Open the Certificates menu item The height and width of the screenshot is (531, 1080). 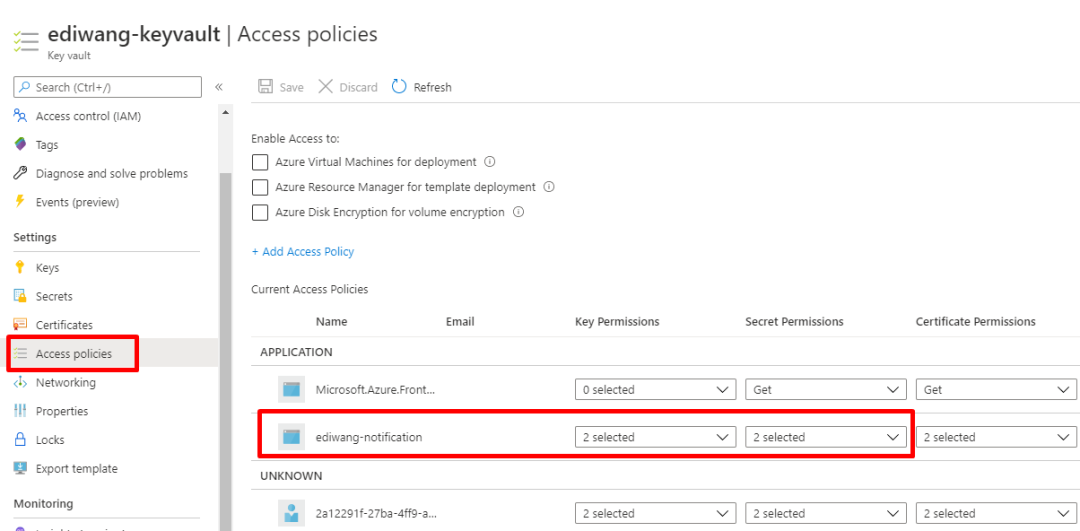64,325
